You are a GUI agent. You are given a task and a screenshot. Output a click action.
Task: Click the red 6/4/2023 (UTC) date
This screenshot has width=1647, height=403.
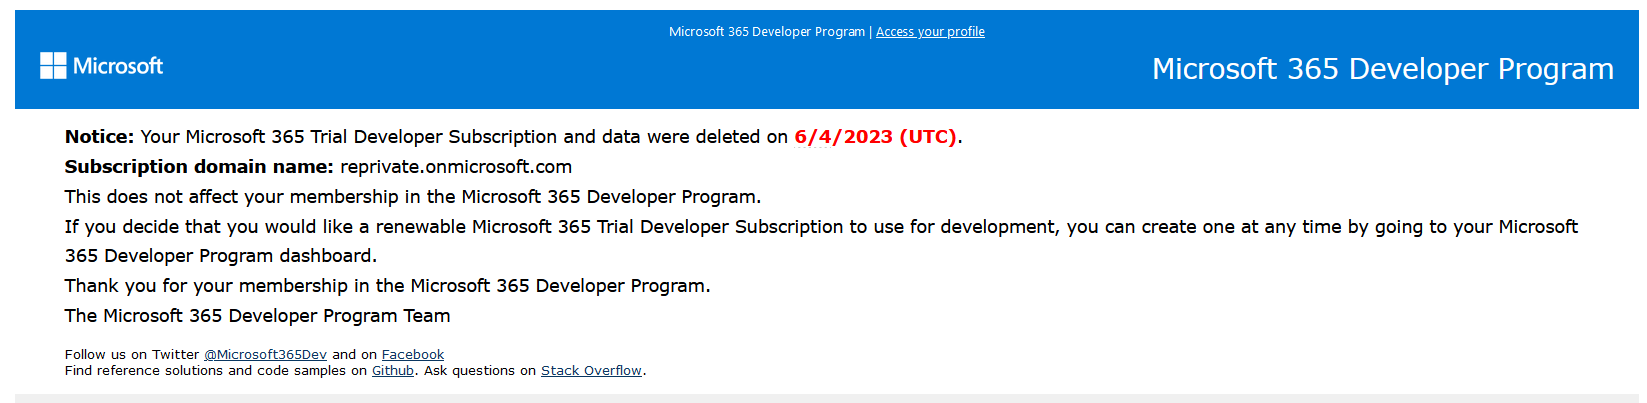coord(875,137)
